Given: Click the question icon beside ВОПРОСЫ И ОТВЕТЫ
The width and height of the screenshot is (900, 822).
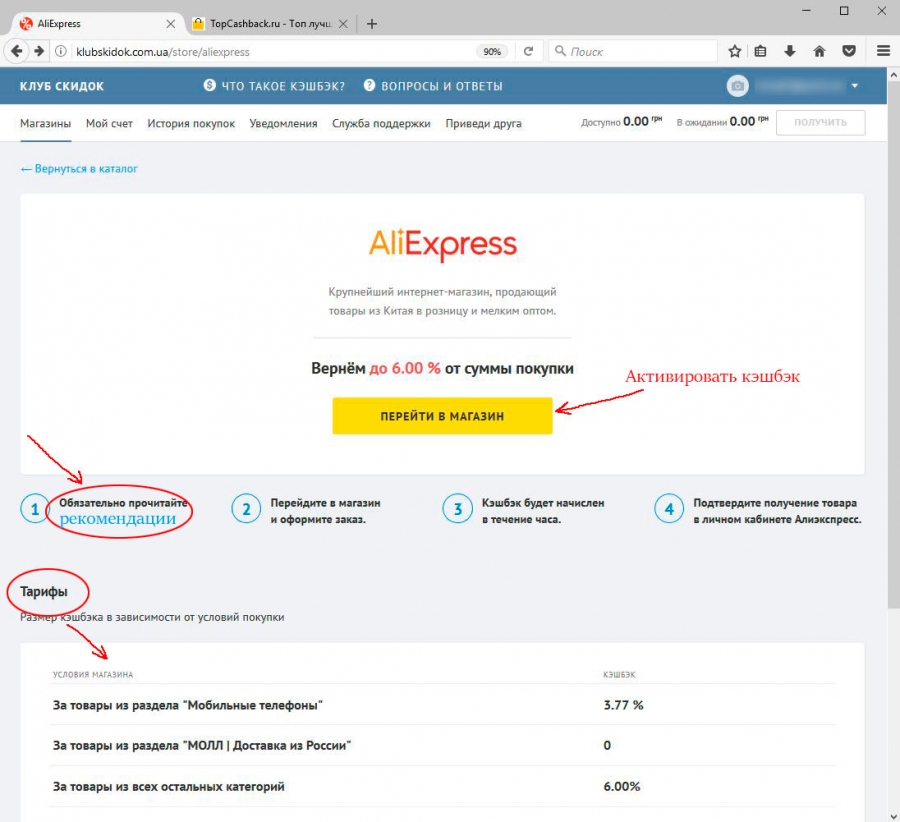Looking at the screenshot, I should (369, 86).
